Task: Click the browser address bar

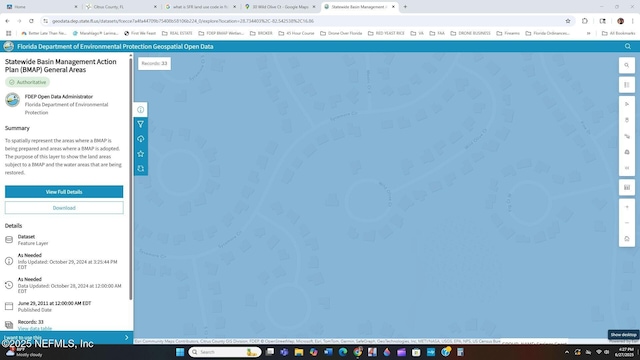Action: 306,21
